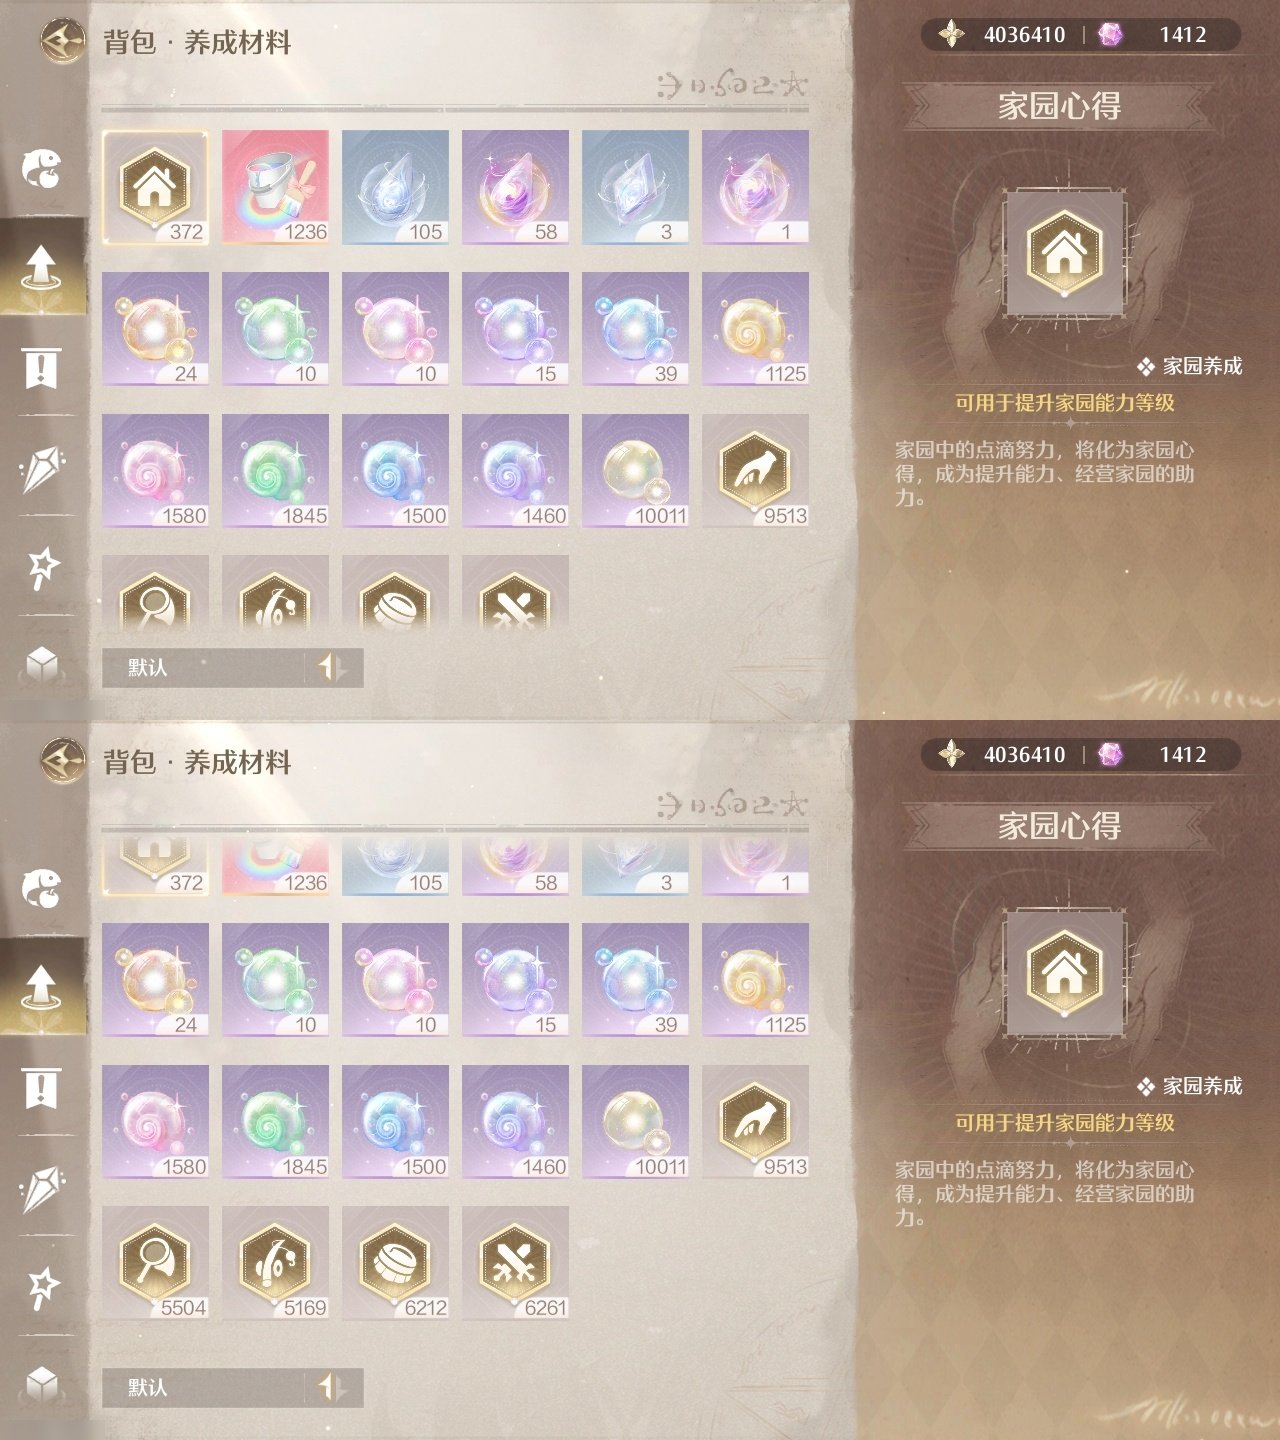Image resolution: width=1280 pixels, height=1440 pixels.
Task: Select the fishing badge item showing 5169
Action: tap(275, 1263)
